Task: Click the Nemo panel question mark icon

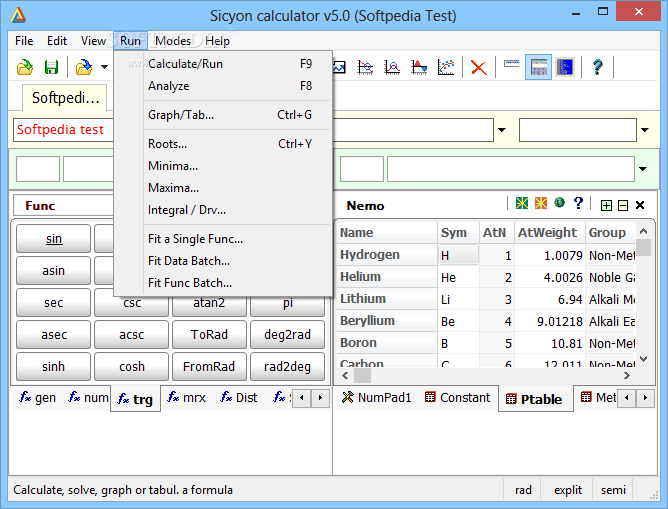Action: point(578,203)
